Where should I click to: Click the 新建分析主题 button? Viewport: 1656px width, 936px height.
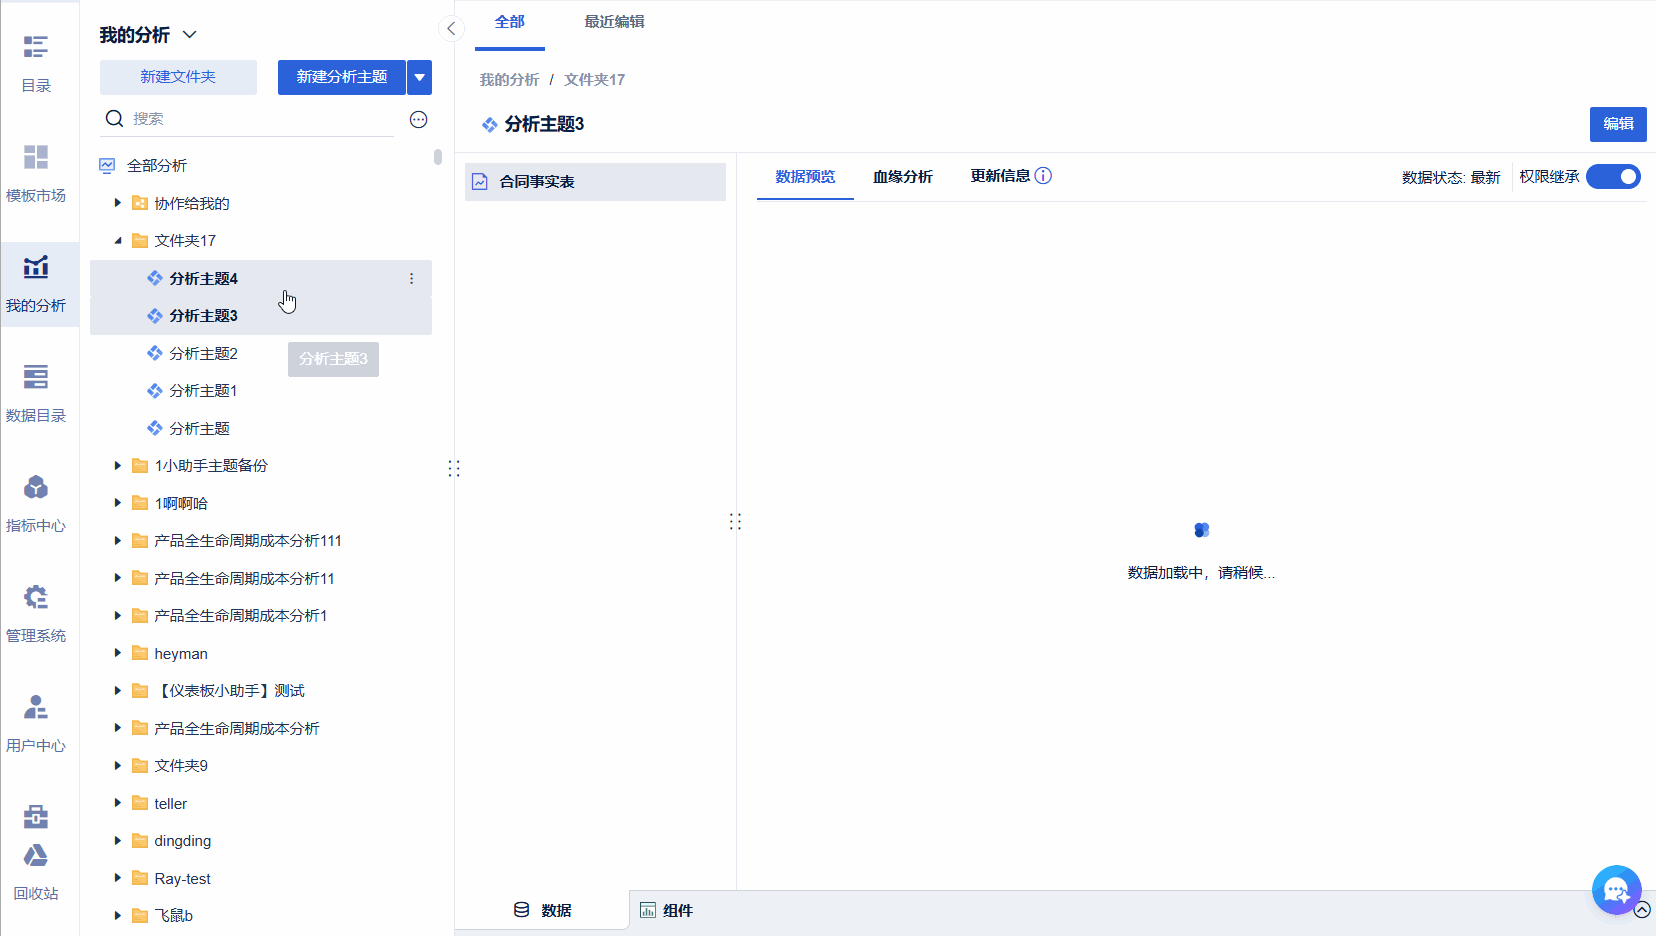342,77
